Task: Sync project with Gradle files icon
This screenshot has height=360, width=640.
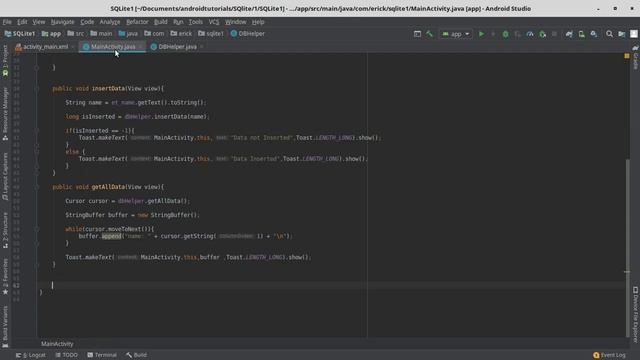Action: pyautogui.click(x=569, y=34)
